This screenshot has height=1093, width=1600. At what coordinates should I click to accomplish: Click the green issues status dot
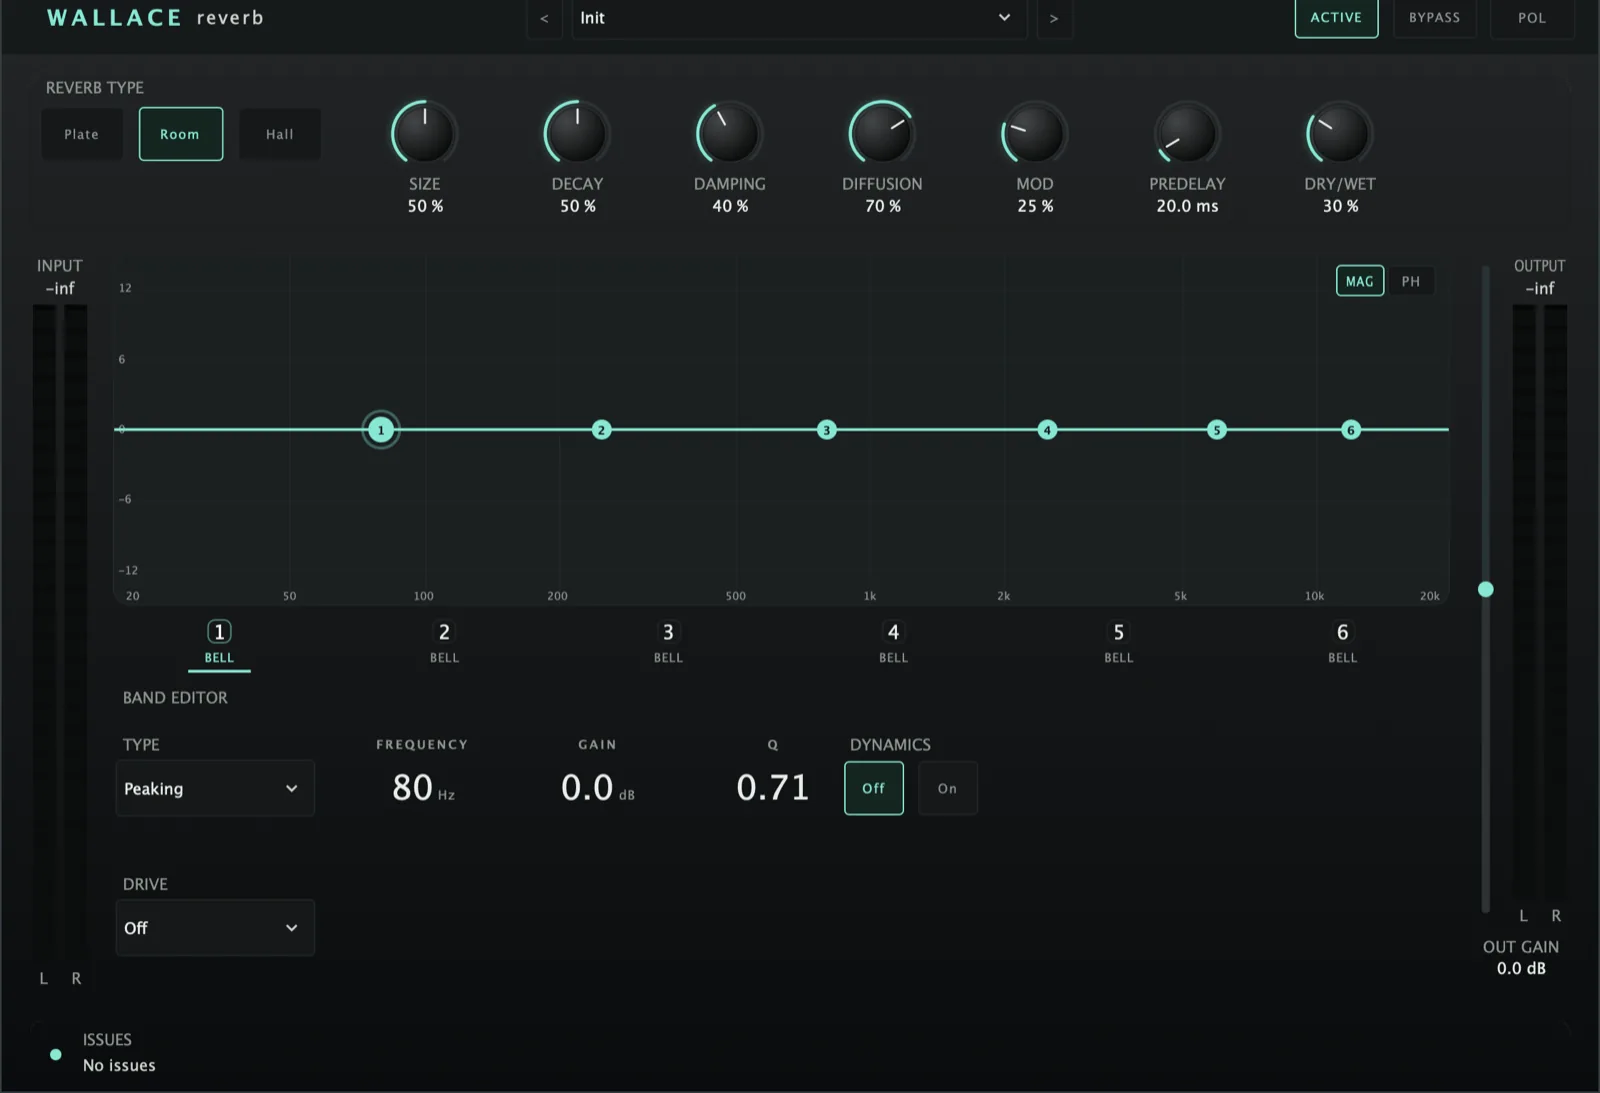pyautogui.click(x=56, y=1054)
